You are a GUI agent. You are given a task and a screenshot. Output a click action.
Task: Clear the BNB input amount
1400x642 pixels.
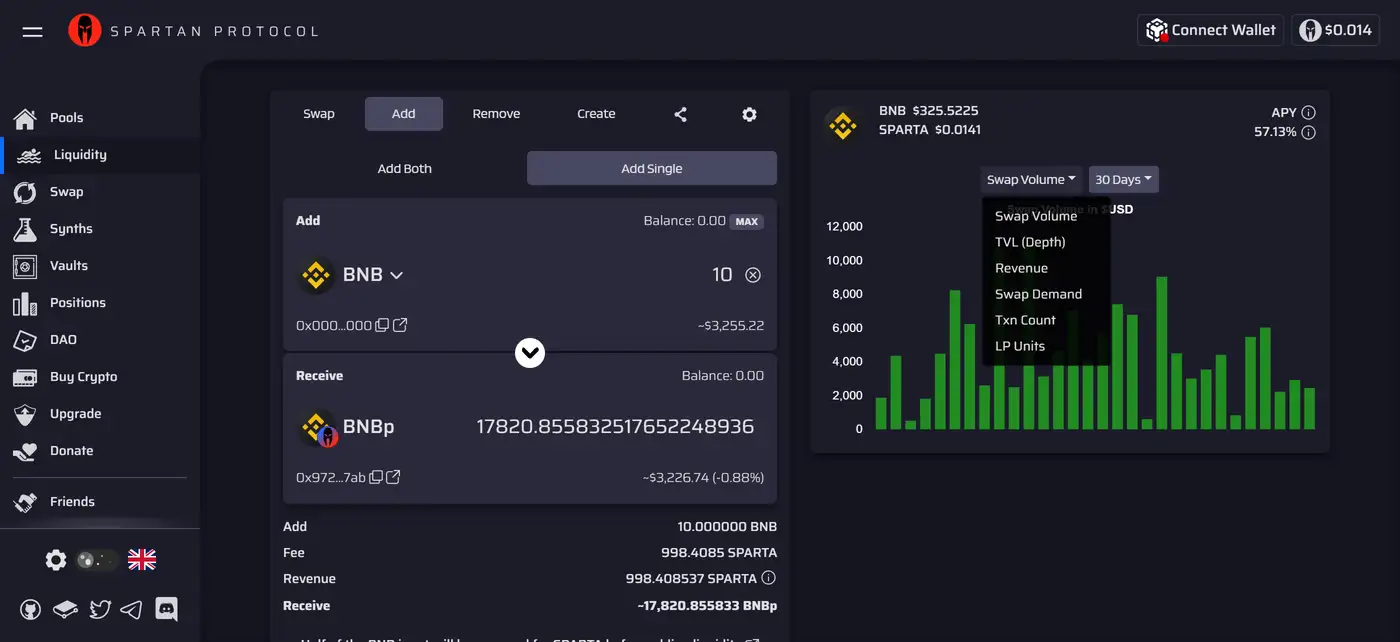point(753,275)
